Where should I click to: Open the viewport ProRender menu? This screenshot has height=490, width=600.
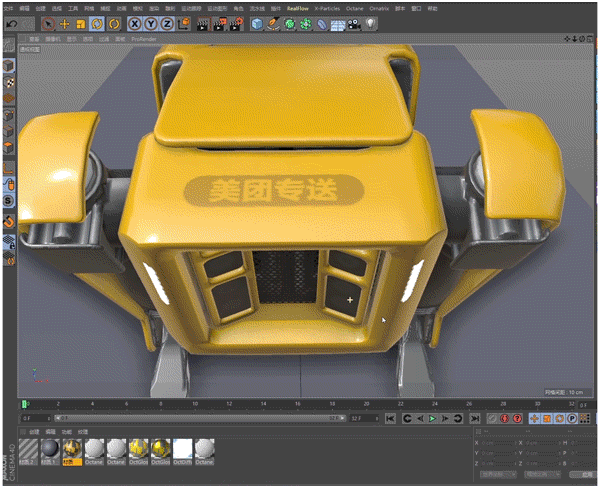click(143, 39)
